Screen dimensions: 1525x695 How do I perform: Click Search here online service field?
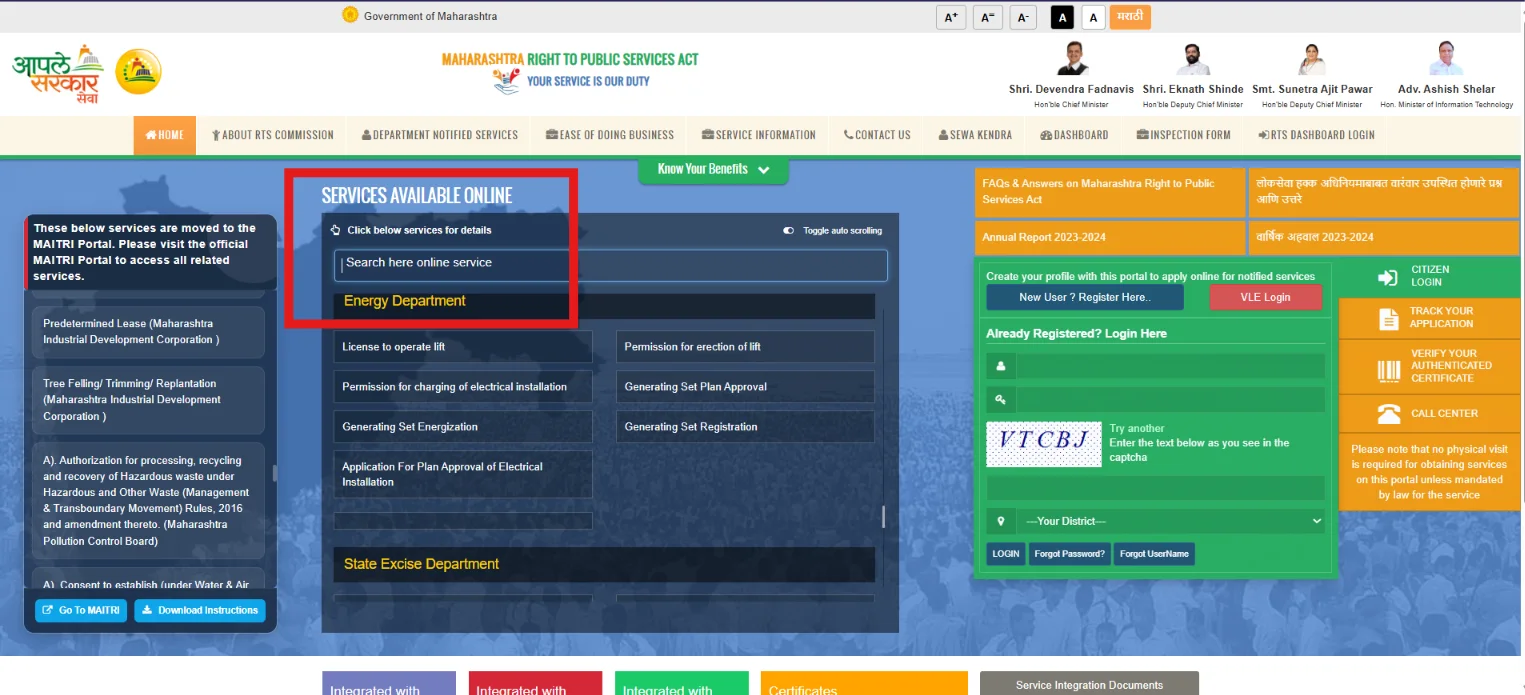pyautogui.click(x=610, y=265)
